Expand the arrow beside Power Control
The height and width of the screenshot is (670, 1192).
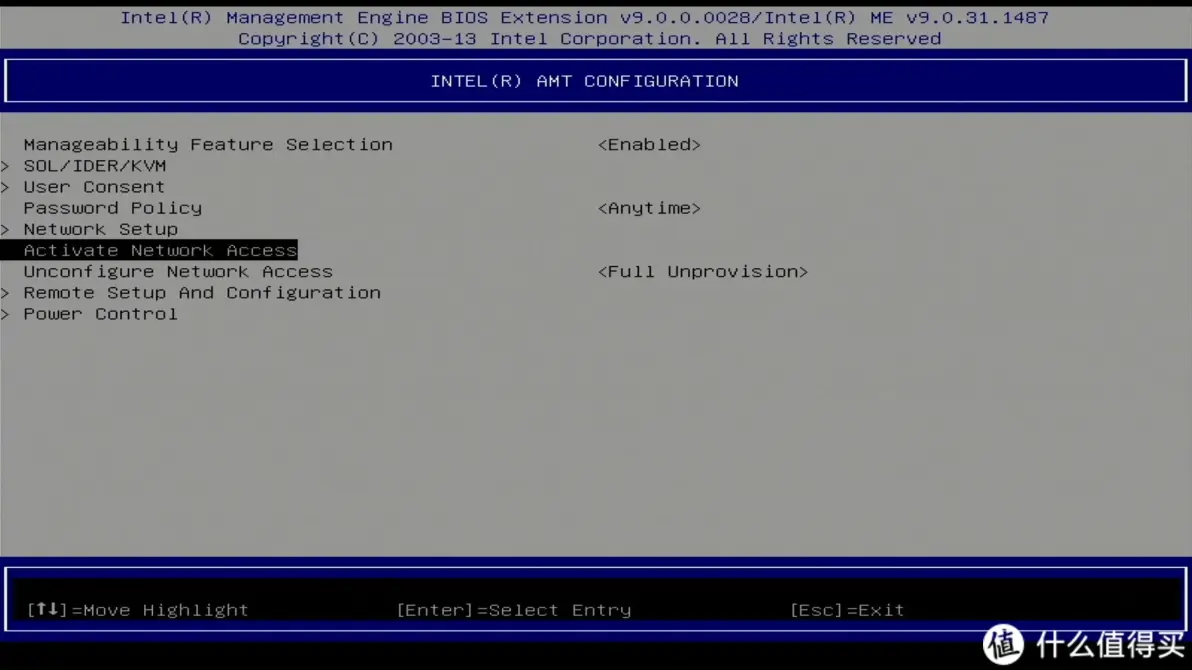tap(6, 314)
